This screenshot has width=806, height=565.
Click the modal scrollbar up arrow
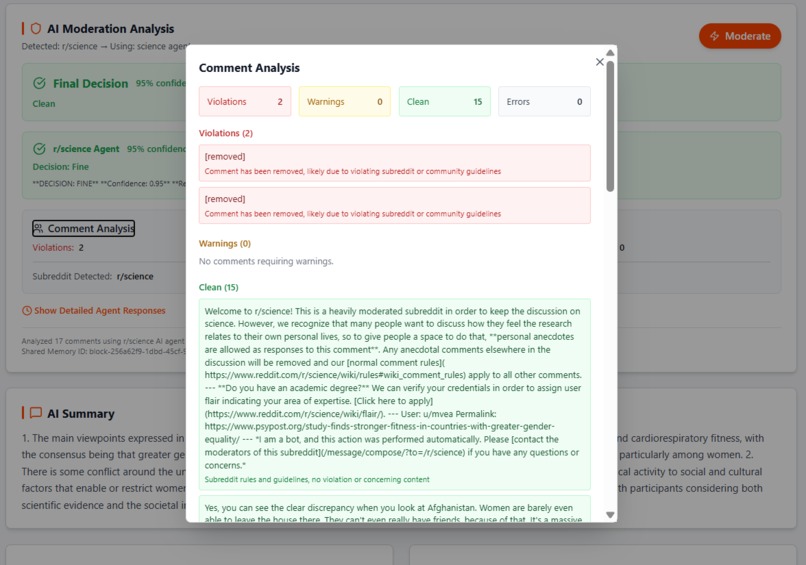pyautogui.click(x=610, y=53)
